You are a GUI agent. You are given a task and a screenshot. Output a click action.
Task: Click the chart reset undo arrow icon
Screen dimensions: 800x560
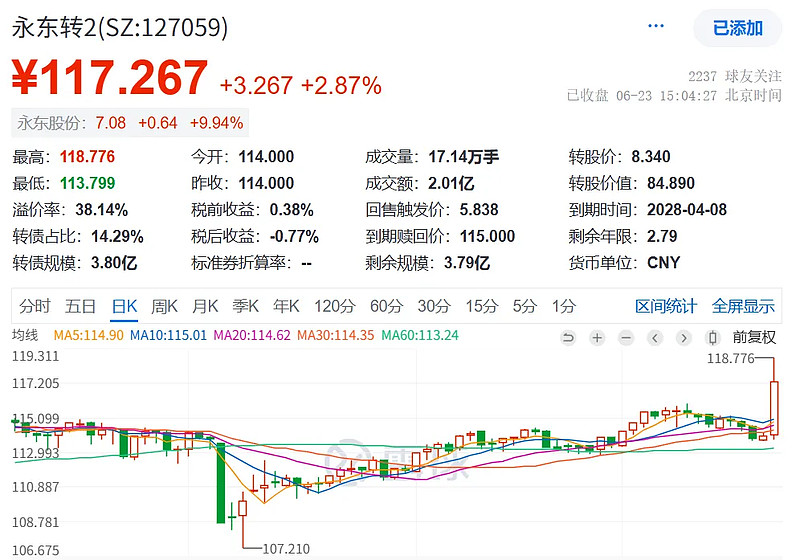click(568, 338)
